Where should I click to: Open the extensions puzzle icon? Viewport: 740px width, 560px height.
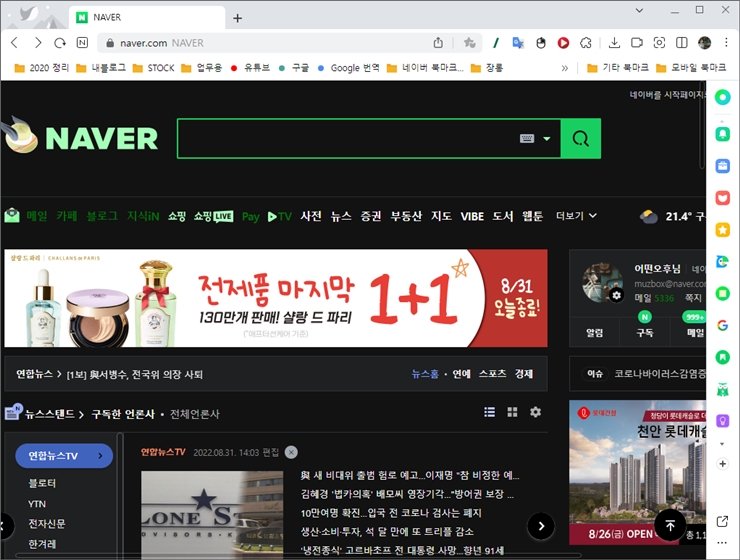586,43
